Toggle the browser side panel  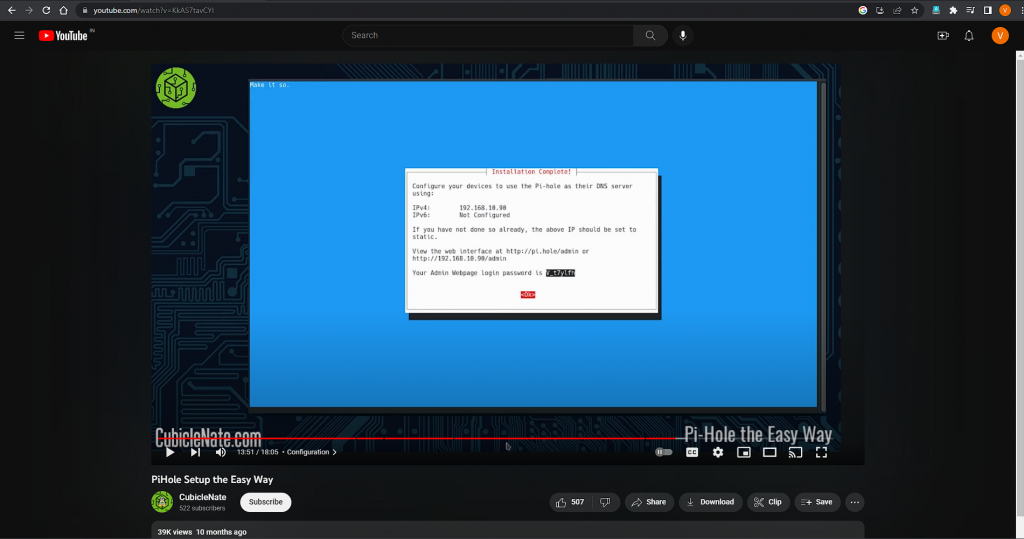point(987,10)
